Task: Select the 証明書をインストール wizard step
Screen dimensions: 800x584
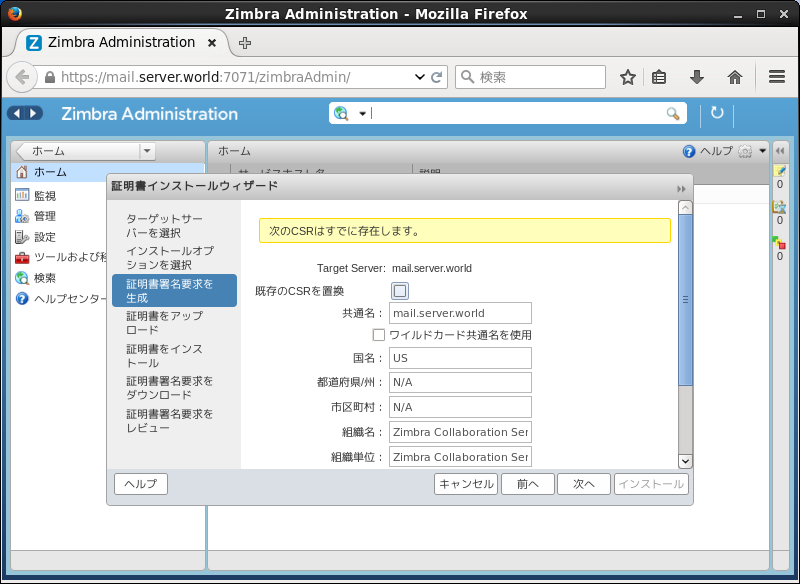Action: 174,356
